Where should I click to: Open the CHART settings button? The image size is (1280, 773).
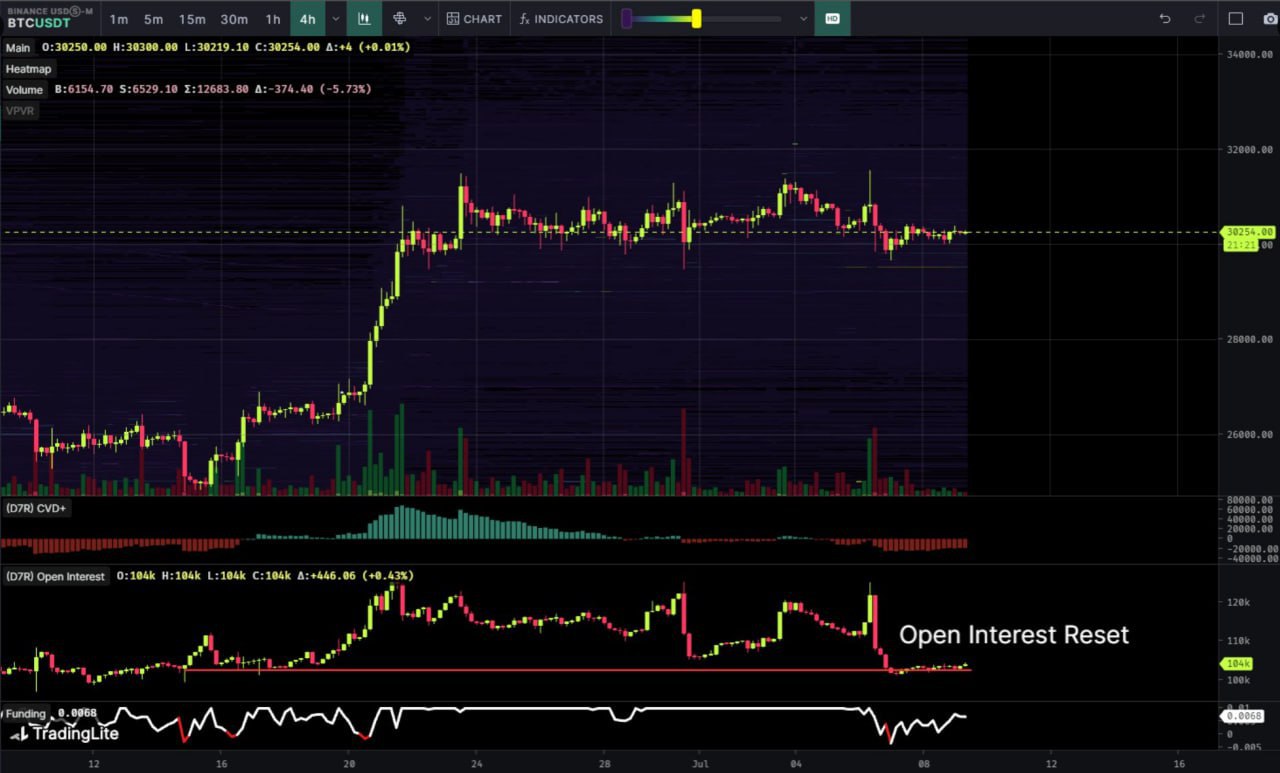coord(474,19)
